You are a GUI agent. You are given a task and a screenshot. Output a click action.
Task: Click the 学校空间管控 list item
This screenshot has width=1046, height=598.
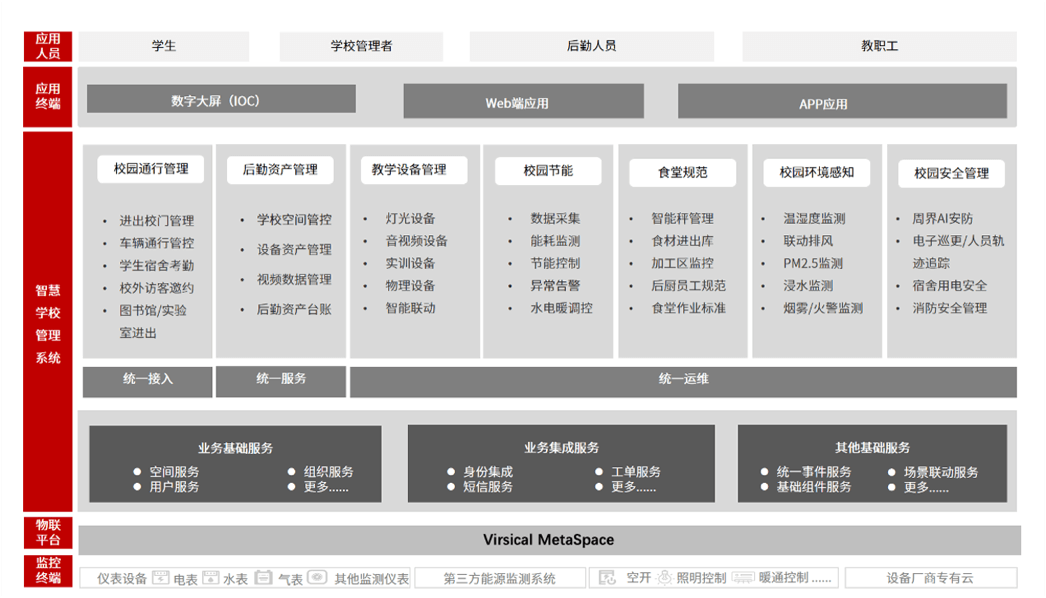[294, 220]
